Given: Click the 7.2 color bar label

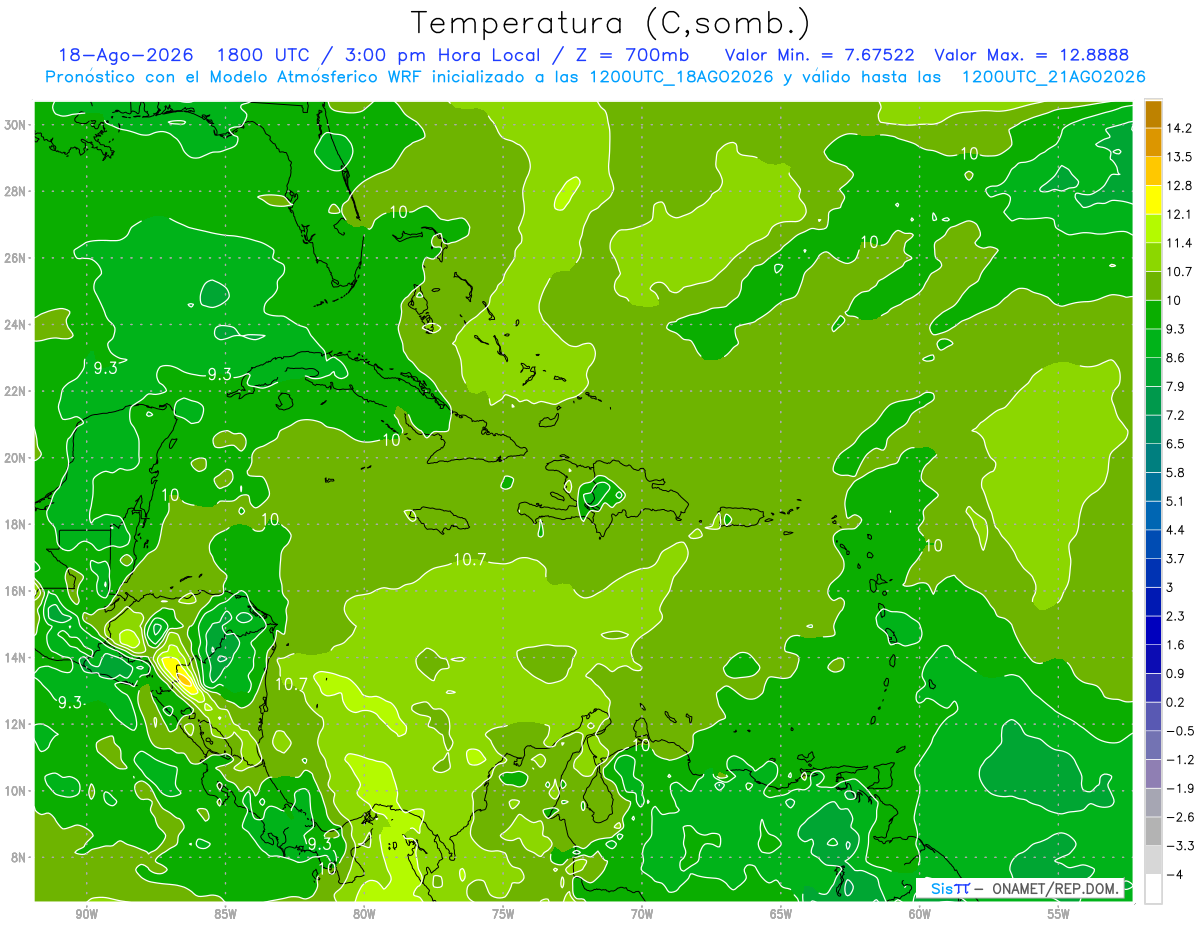Looking at the screenshot, I should pyautogui.click(x=1176, y=415).
